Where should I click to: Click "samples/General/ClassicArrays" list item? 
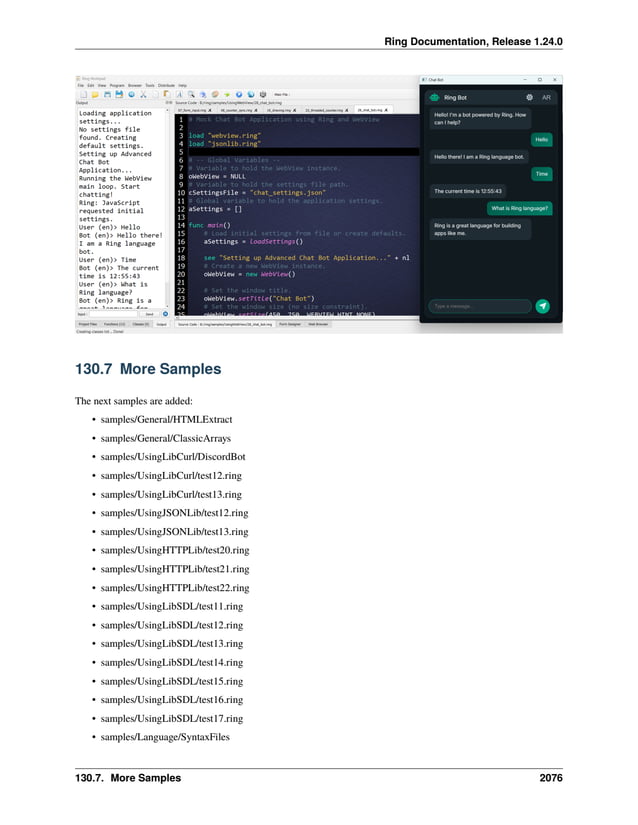[x=166, y=438]
